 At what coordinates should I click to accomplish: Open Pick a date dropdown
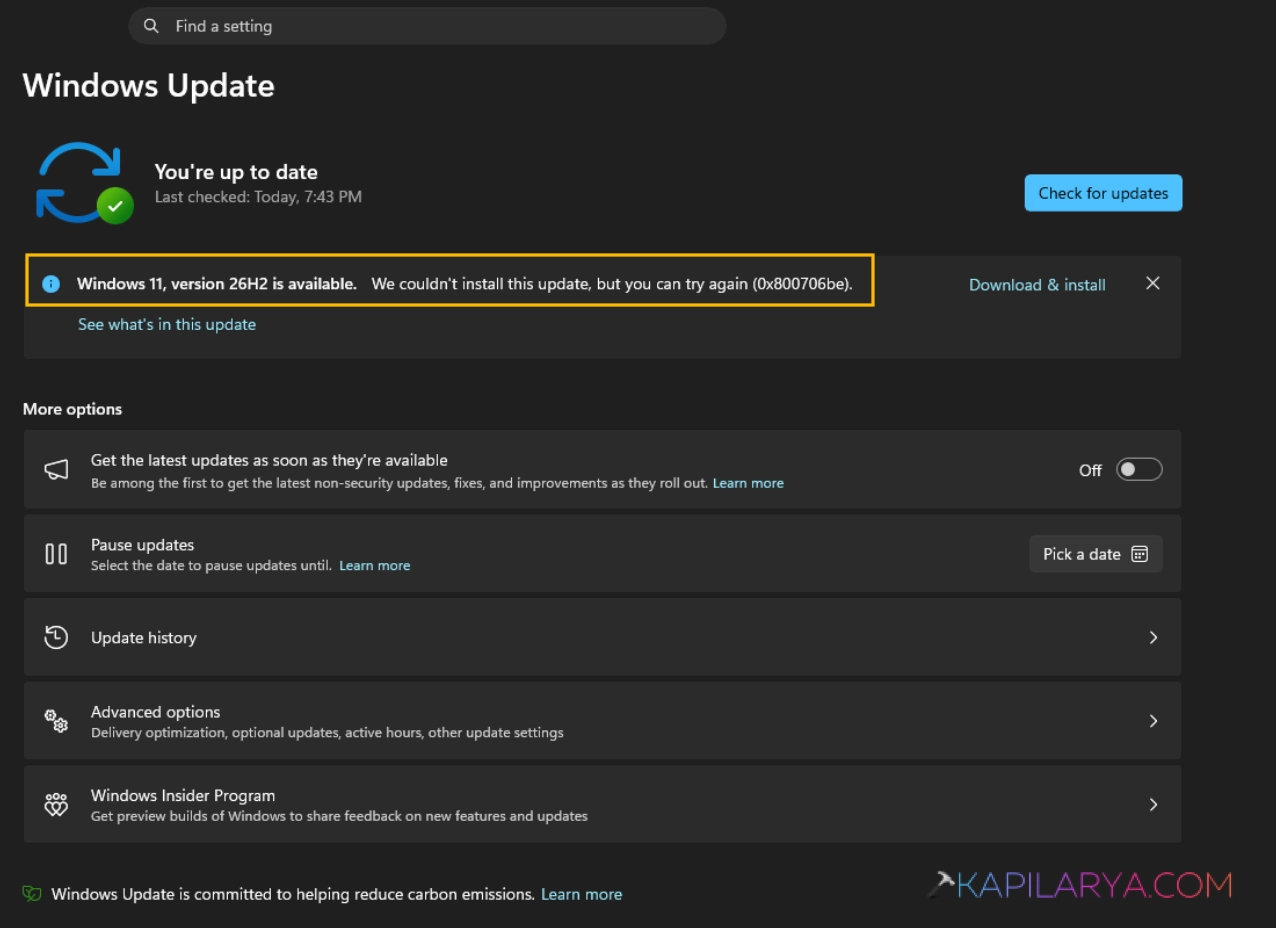(1096, 554)
